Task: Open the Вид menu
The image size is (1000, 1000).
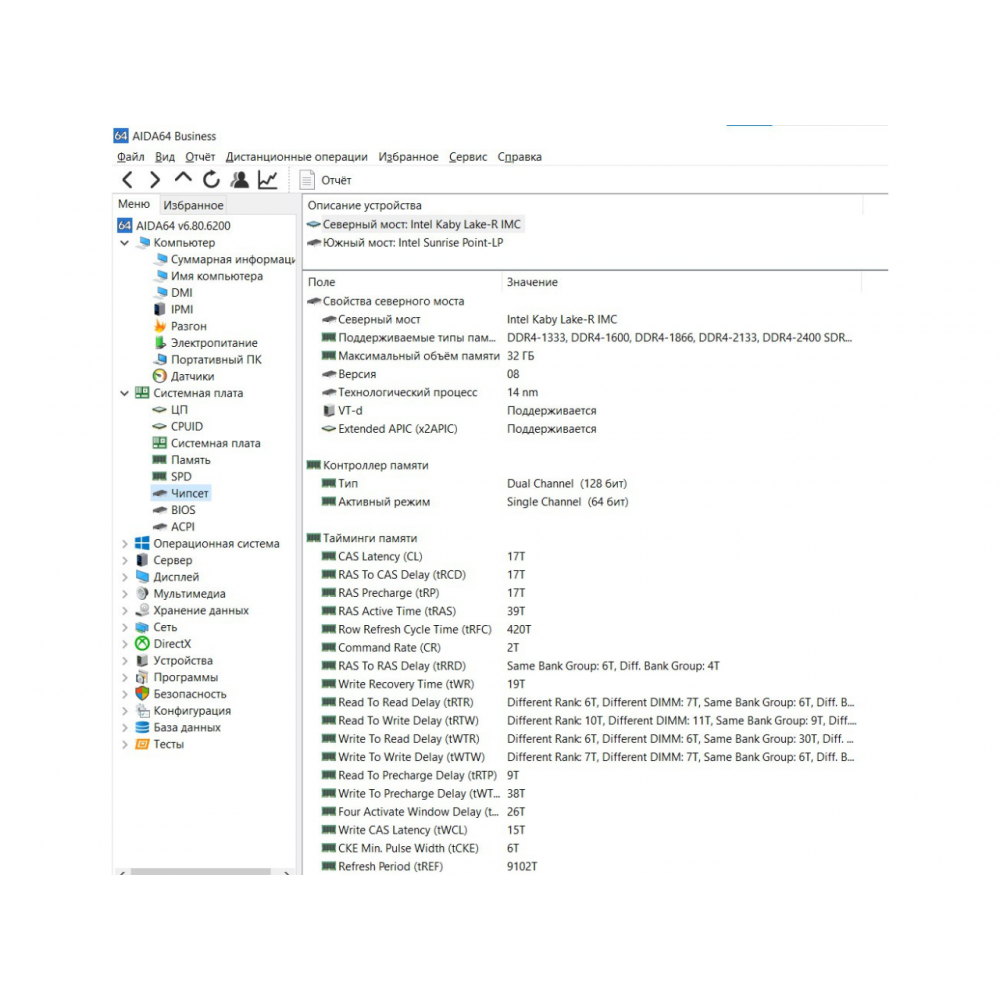Action: pos(165,157)
